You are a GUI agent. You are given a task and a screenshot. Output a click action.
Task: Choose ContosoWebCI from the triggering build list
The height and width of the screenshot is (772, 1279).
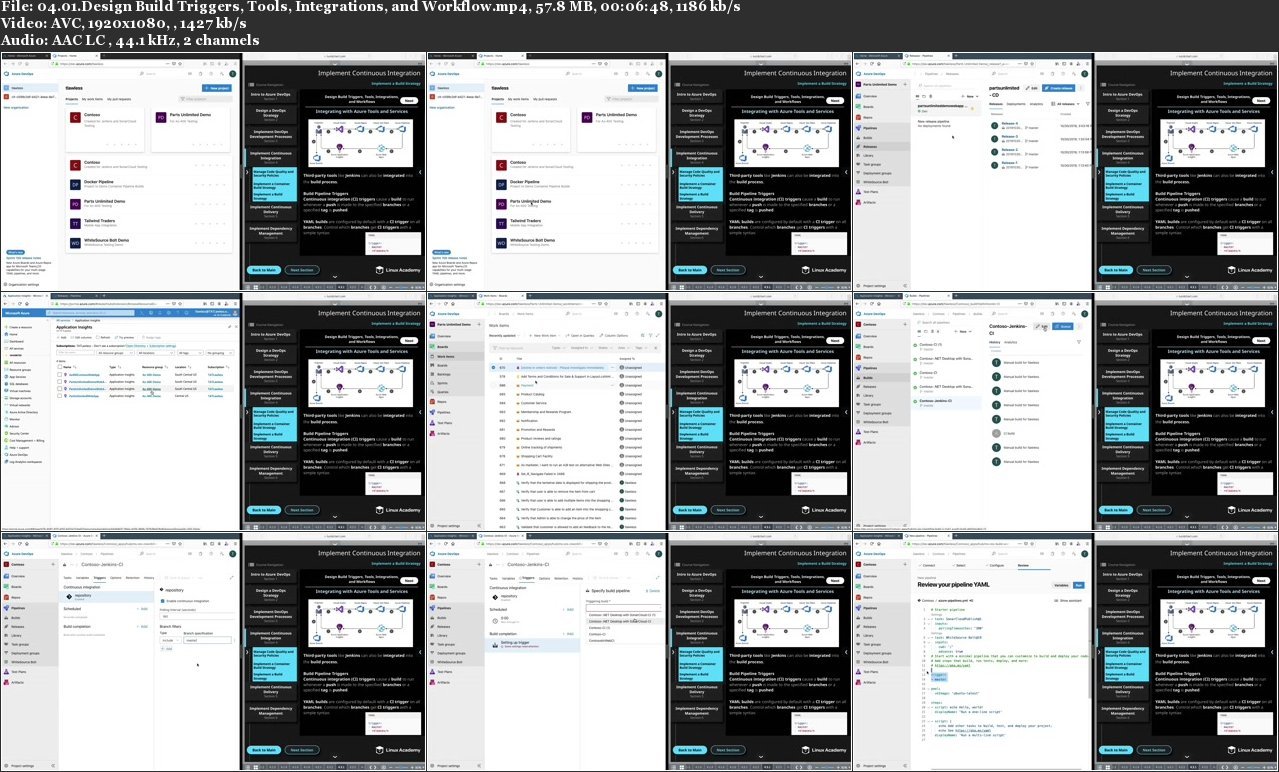[x=601, y=640]
